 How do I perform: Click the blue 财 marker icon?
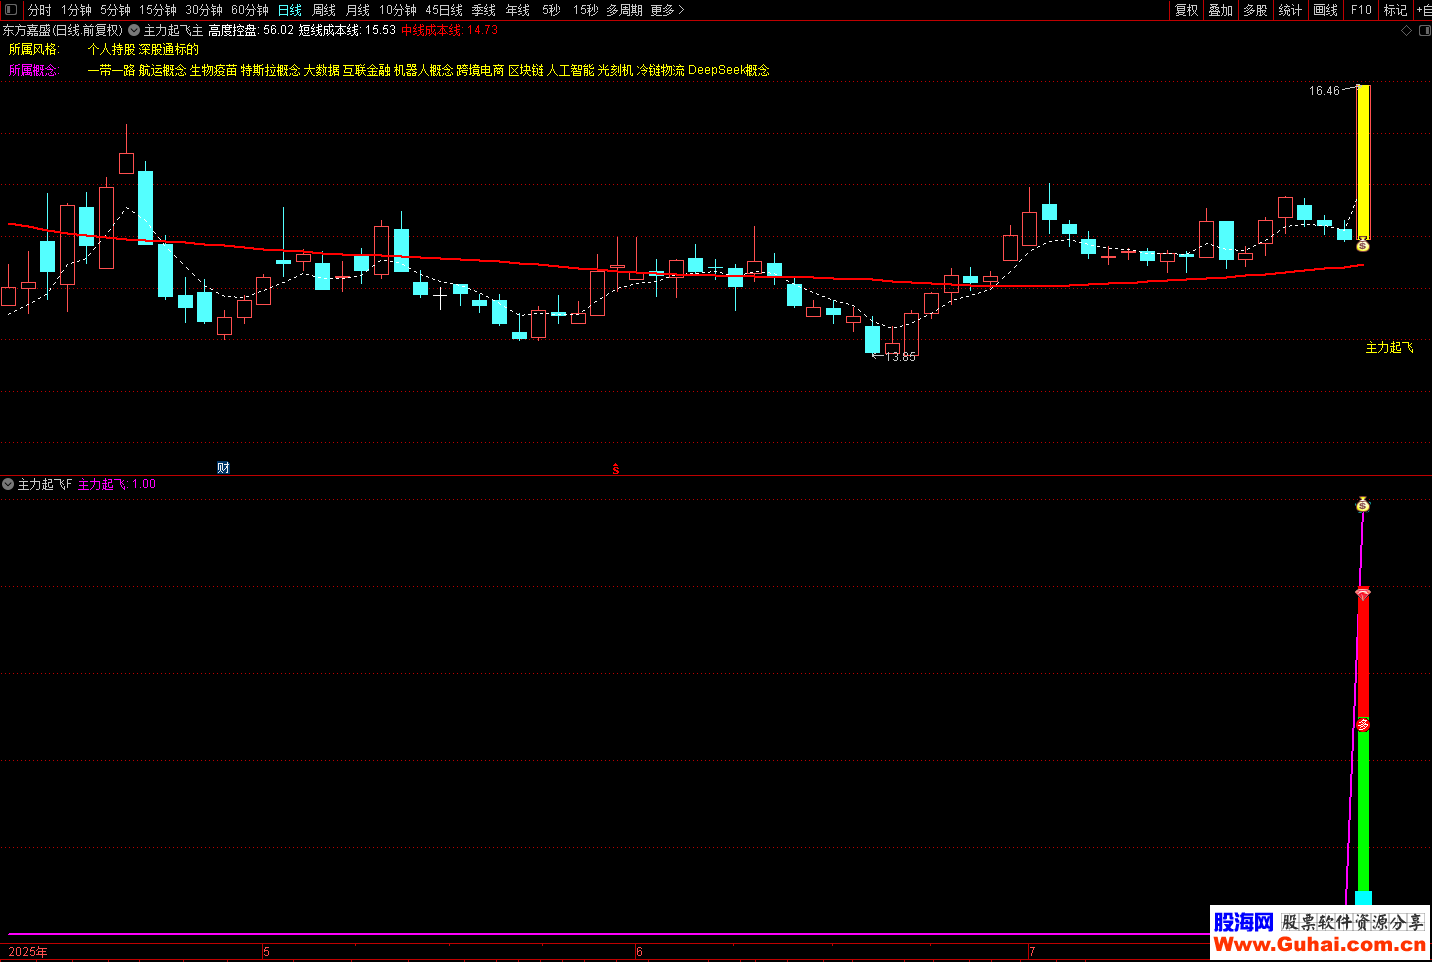pos(223,467)
